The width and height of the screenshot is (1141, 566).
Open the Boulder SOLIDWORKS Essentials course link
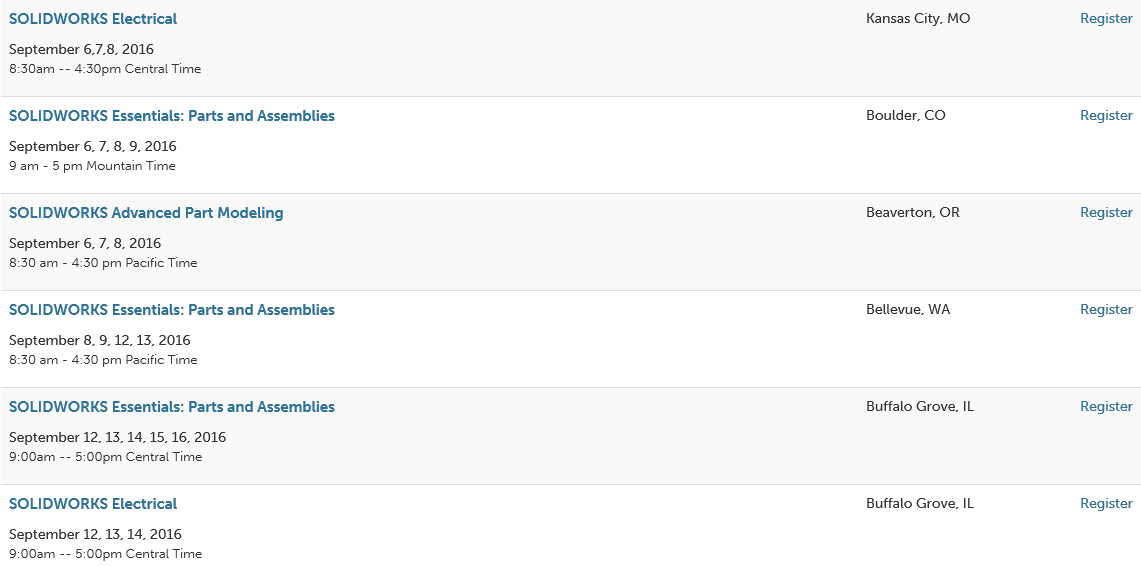click(x=172, y=116)
